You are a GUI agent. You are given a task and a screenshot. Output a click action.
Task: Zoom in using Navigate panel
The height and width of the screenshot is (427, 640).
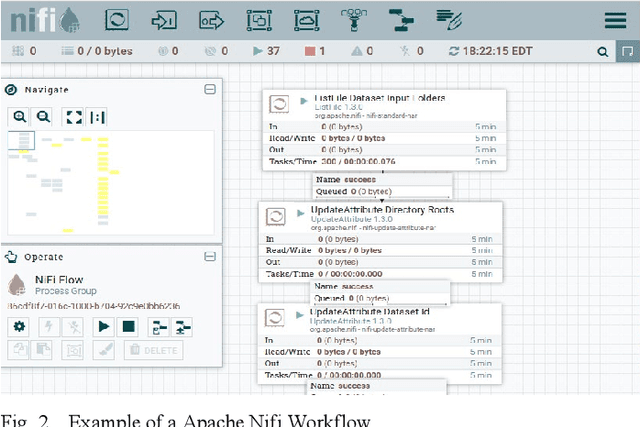coord(20,117)
